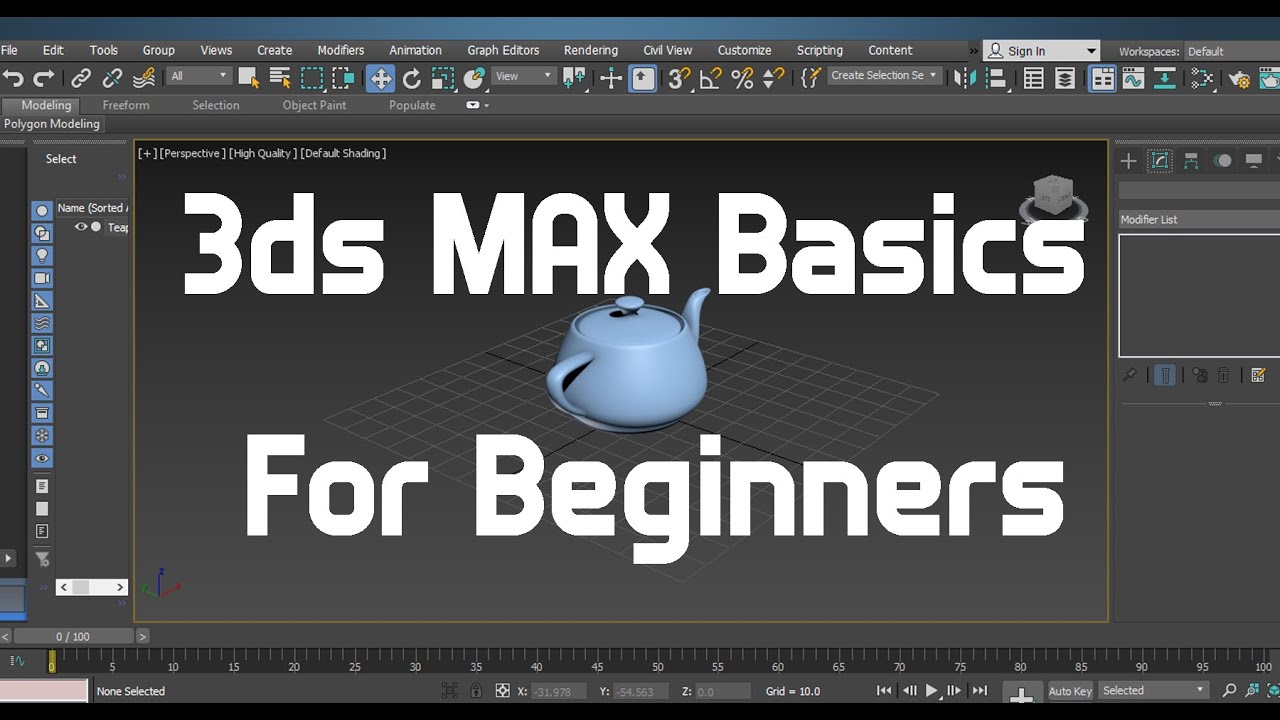Activate the Select and Scale tool
The image size is (1280, 720).
443,78
